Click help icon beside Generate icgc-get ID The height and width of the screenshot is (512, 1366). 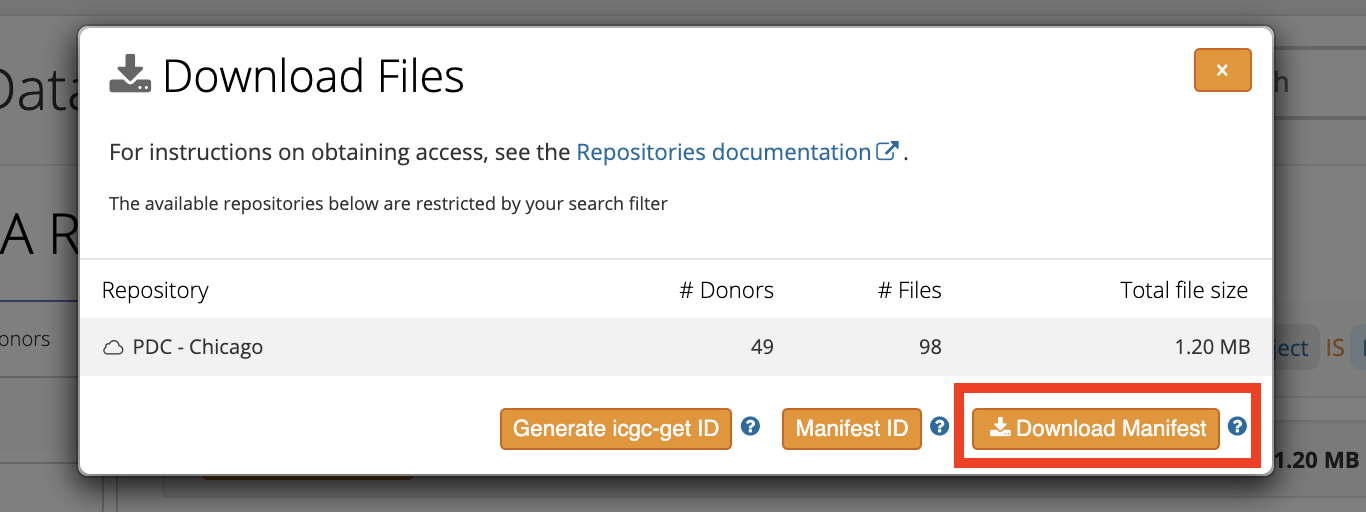tap(750, 427)
